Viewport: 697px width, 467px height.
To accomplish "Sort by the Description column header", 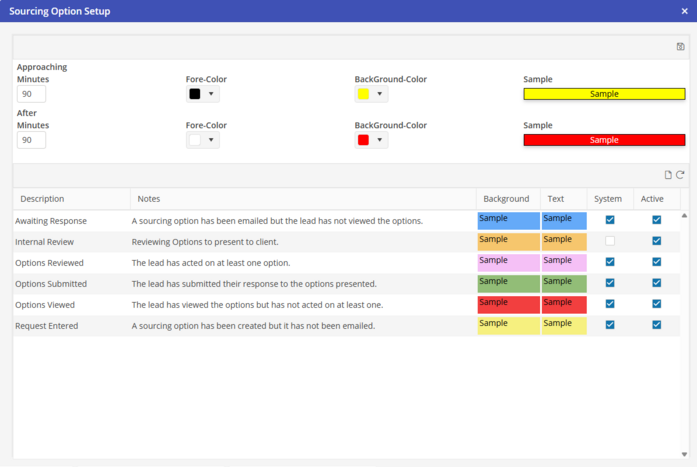I will (42, 199).
